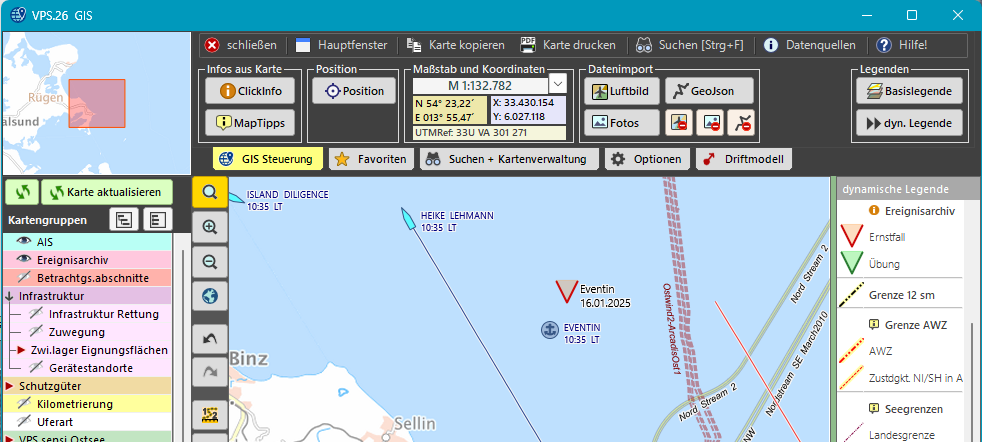This screenshot has width=982, height=442.
Task: Open the Basislegende
Action: tap(910, 91)
